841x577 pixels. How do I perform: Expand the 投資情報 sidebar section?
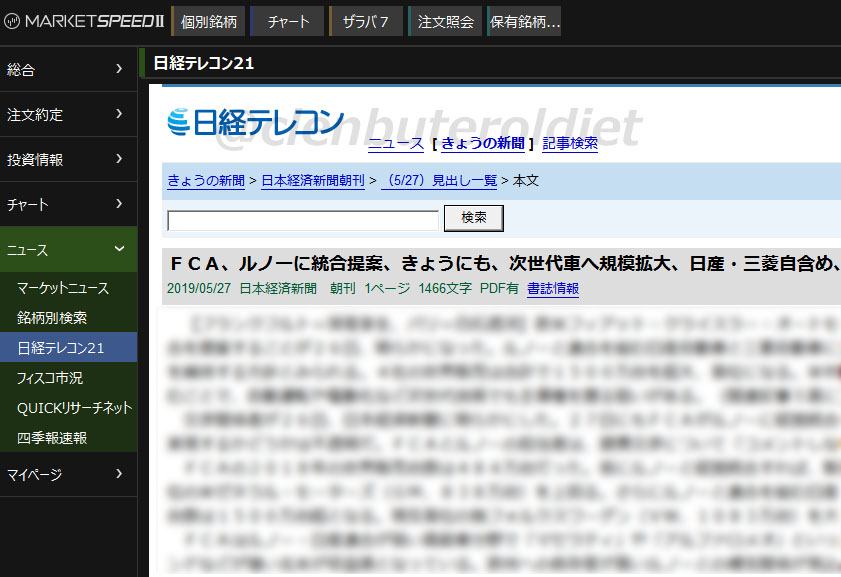point(69,159)
